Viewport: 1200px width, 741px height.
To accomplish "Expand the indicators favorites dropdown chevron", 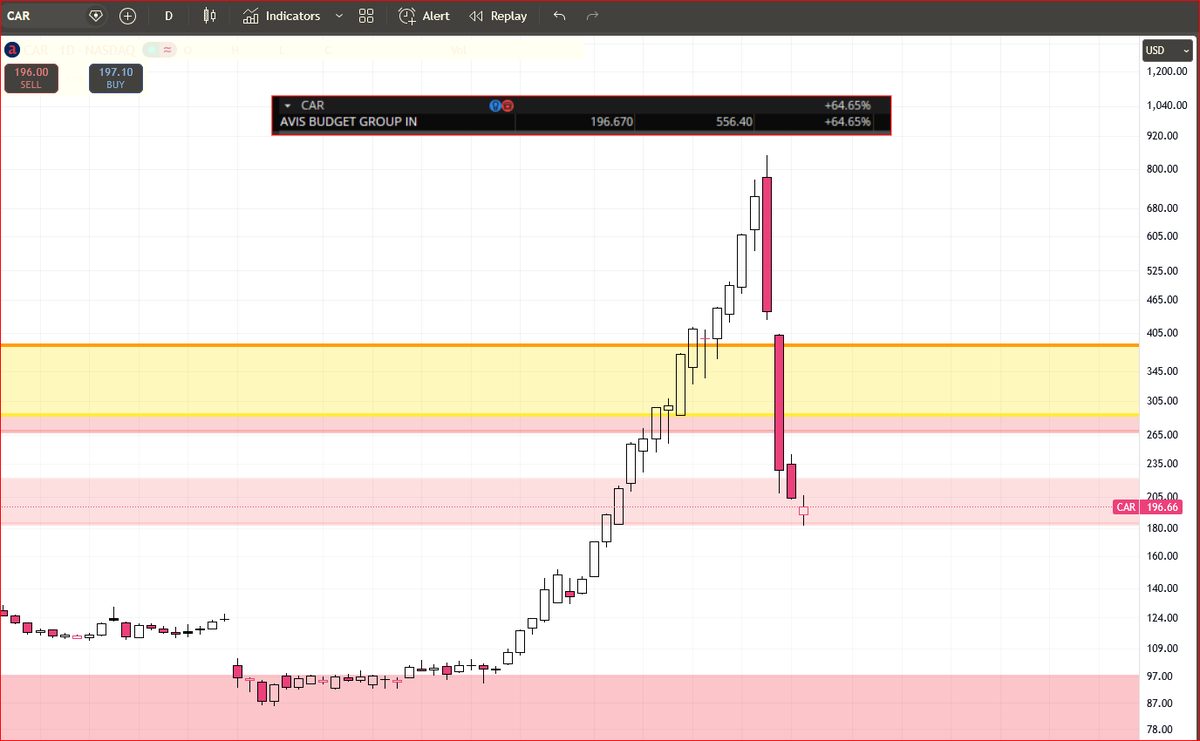I will [339, 16].
